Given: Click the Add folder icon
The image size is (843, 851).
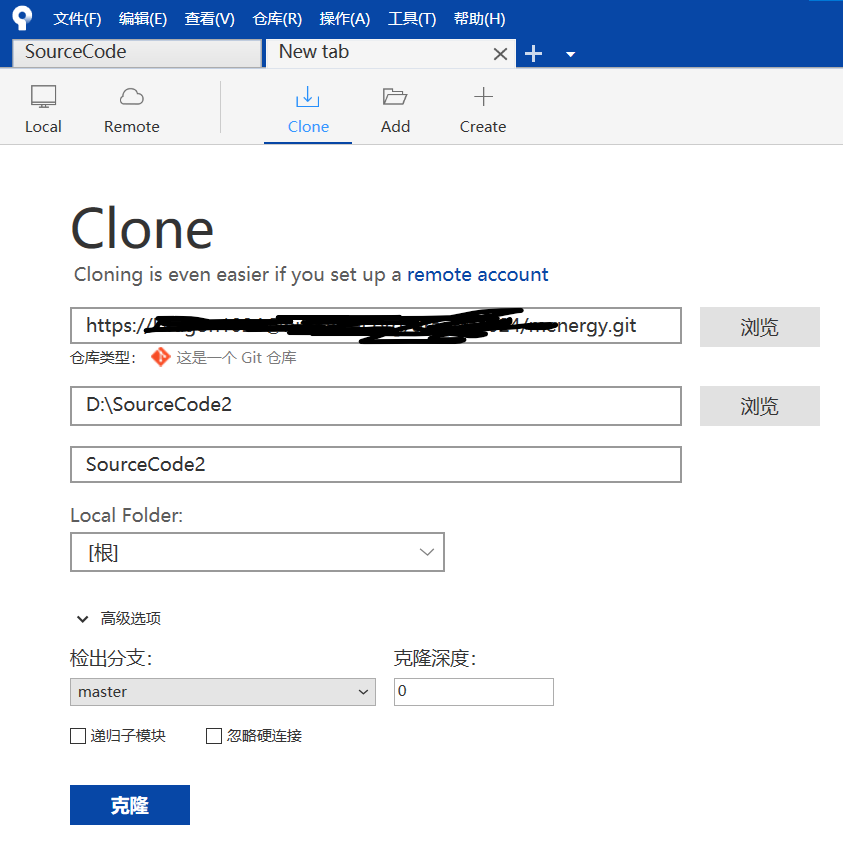Looking at the screenshot, I should click(395, 97).
